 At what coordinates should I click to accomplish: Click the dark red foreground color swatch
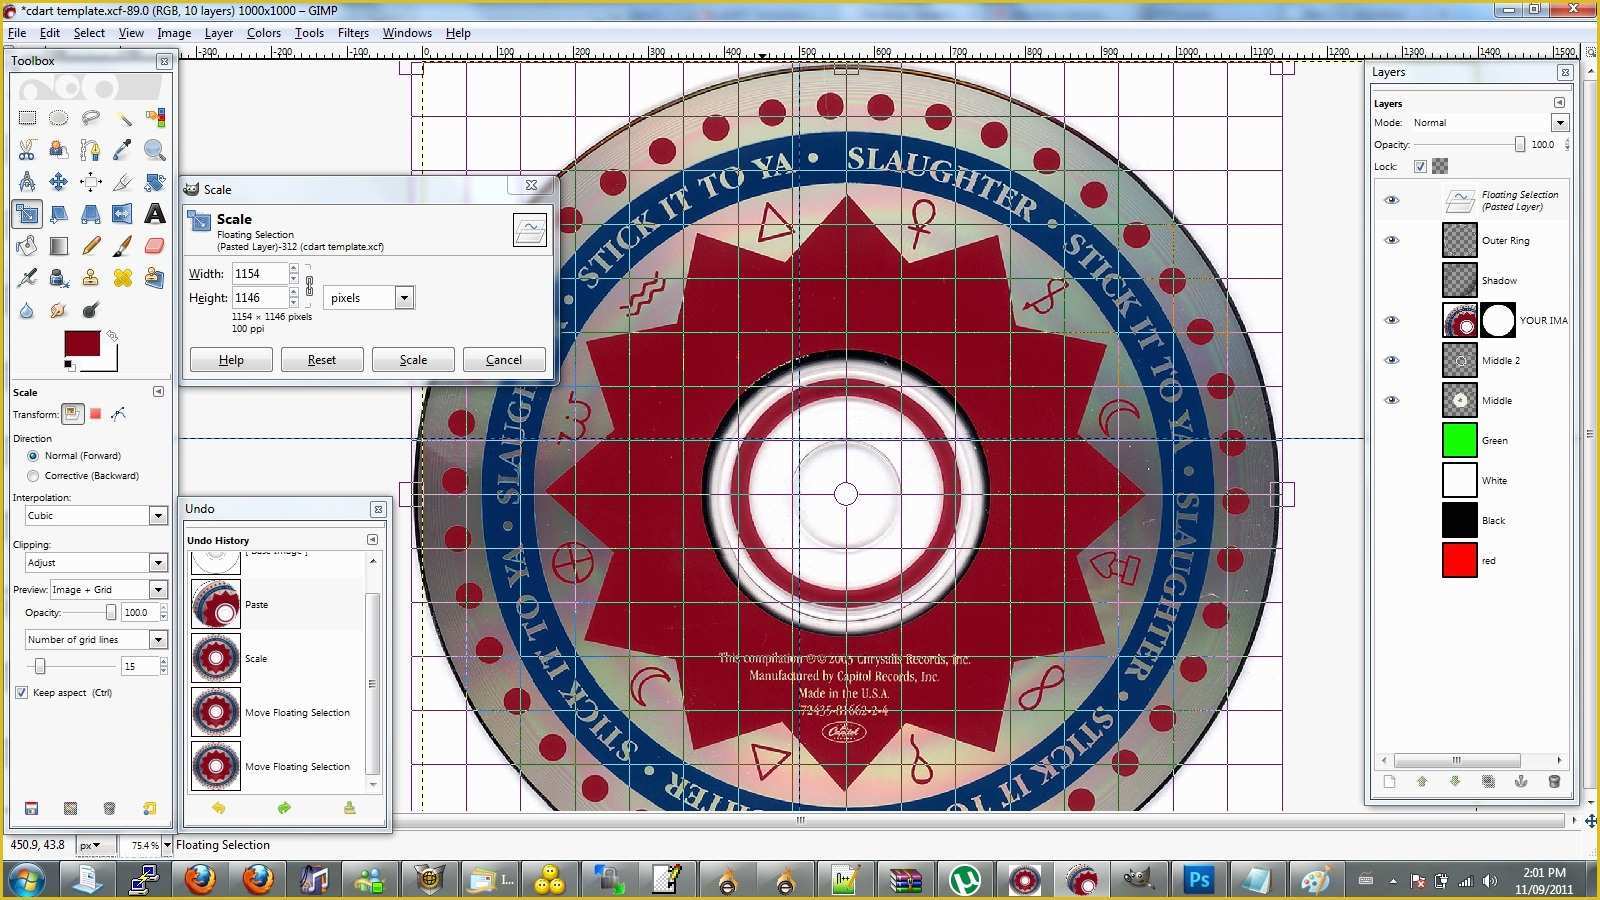[x=82, y=343]
